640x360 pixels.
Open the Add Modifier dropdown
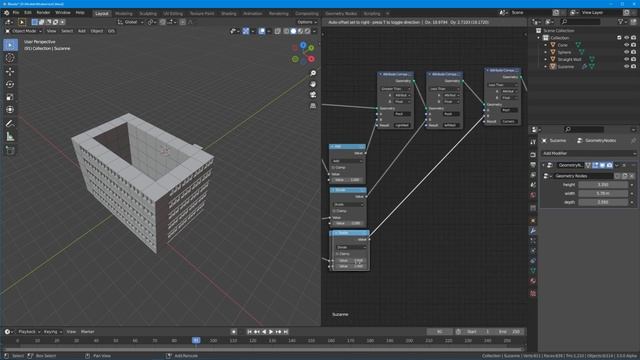point(589,153)
